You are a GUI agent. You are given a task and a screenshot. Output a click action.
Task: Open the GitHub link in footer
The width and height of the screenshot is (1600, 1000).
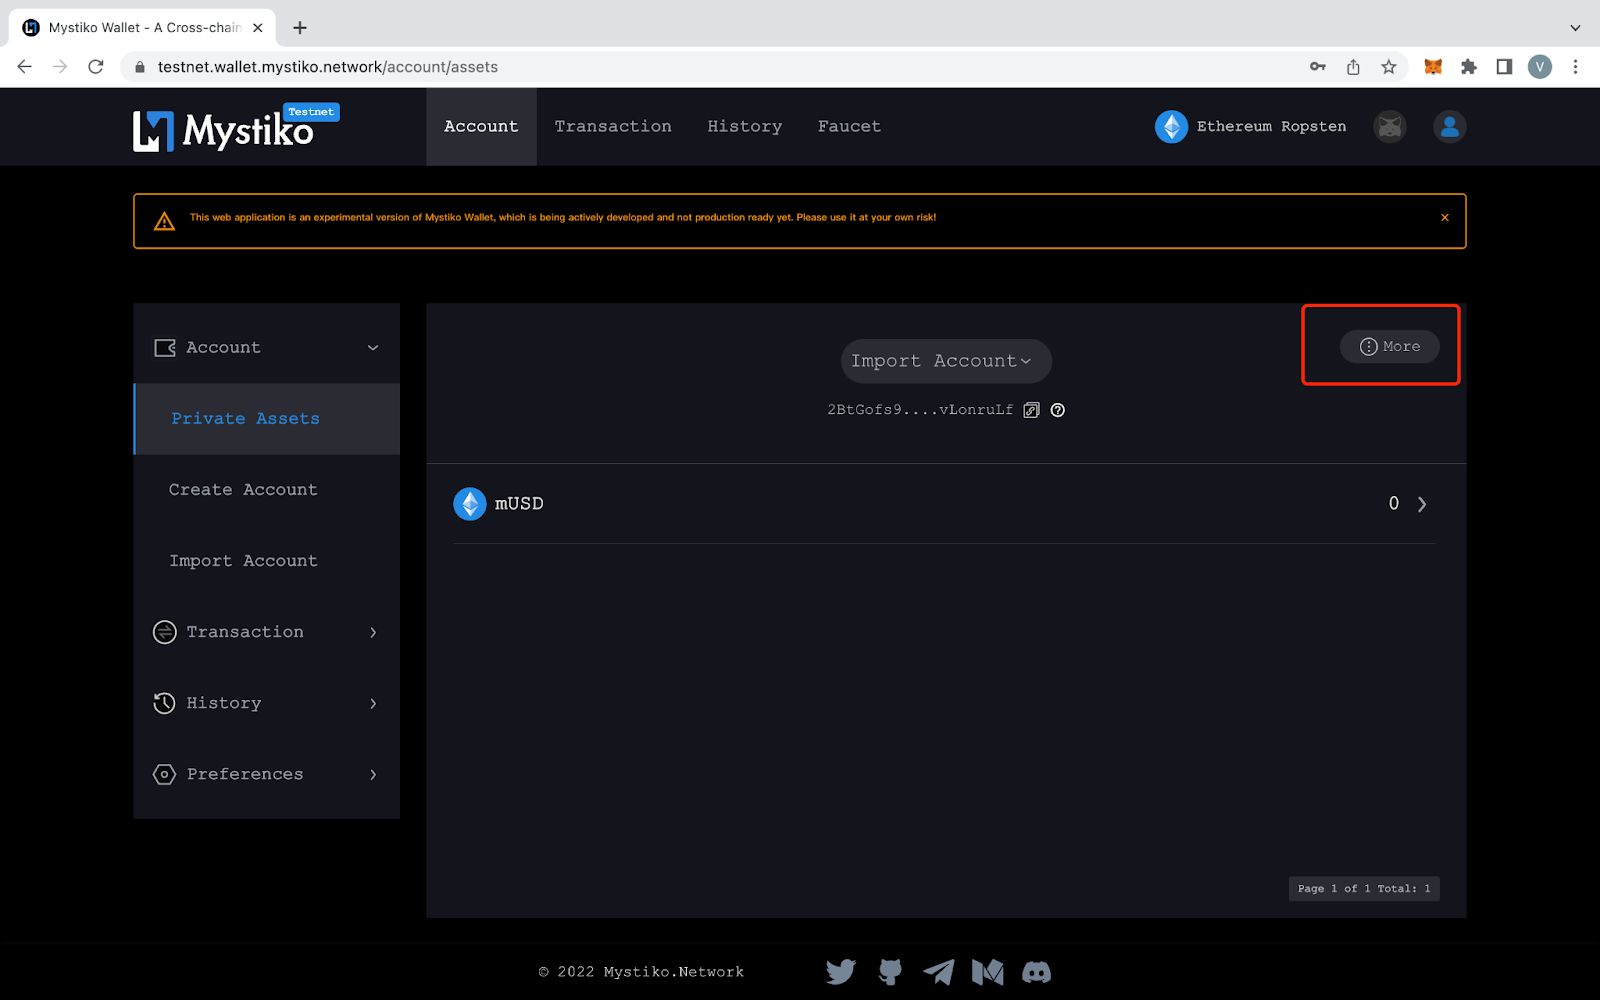click(890, 972)
